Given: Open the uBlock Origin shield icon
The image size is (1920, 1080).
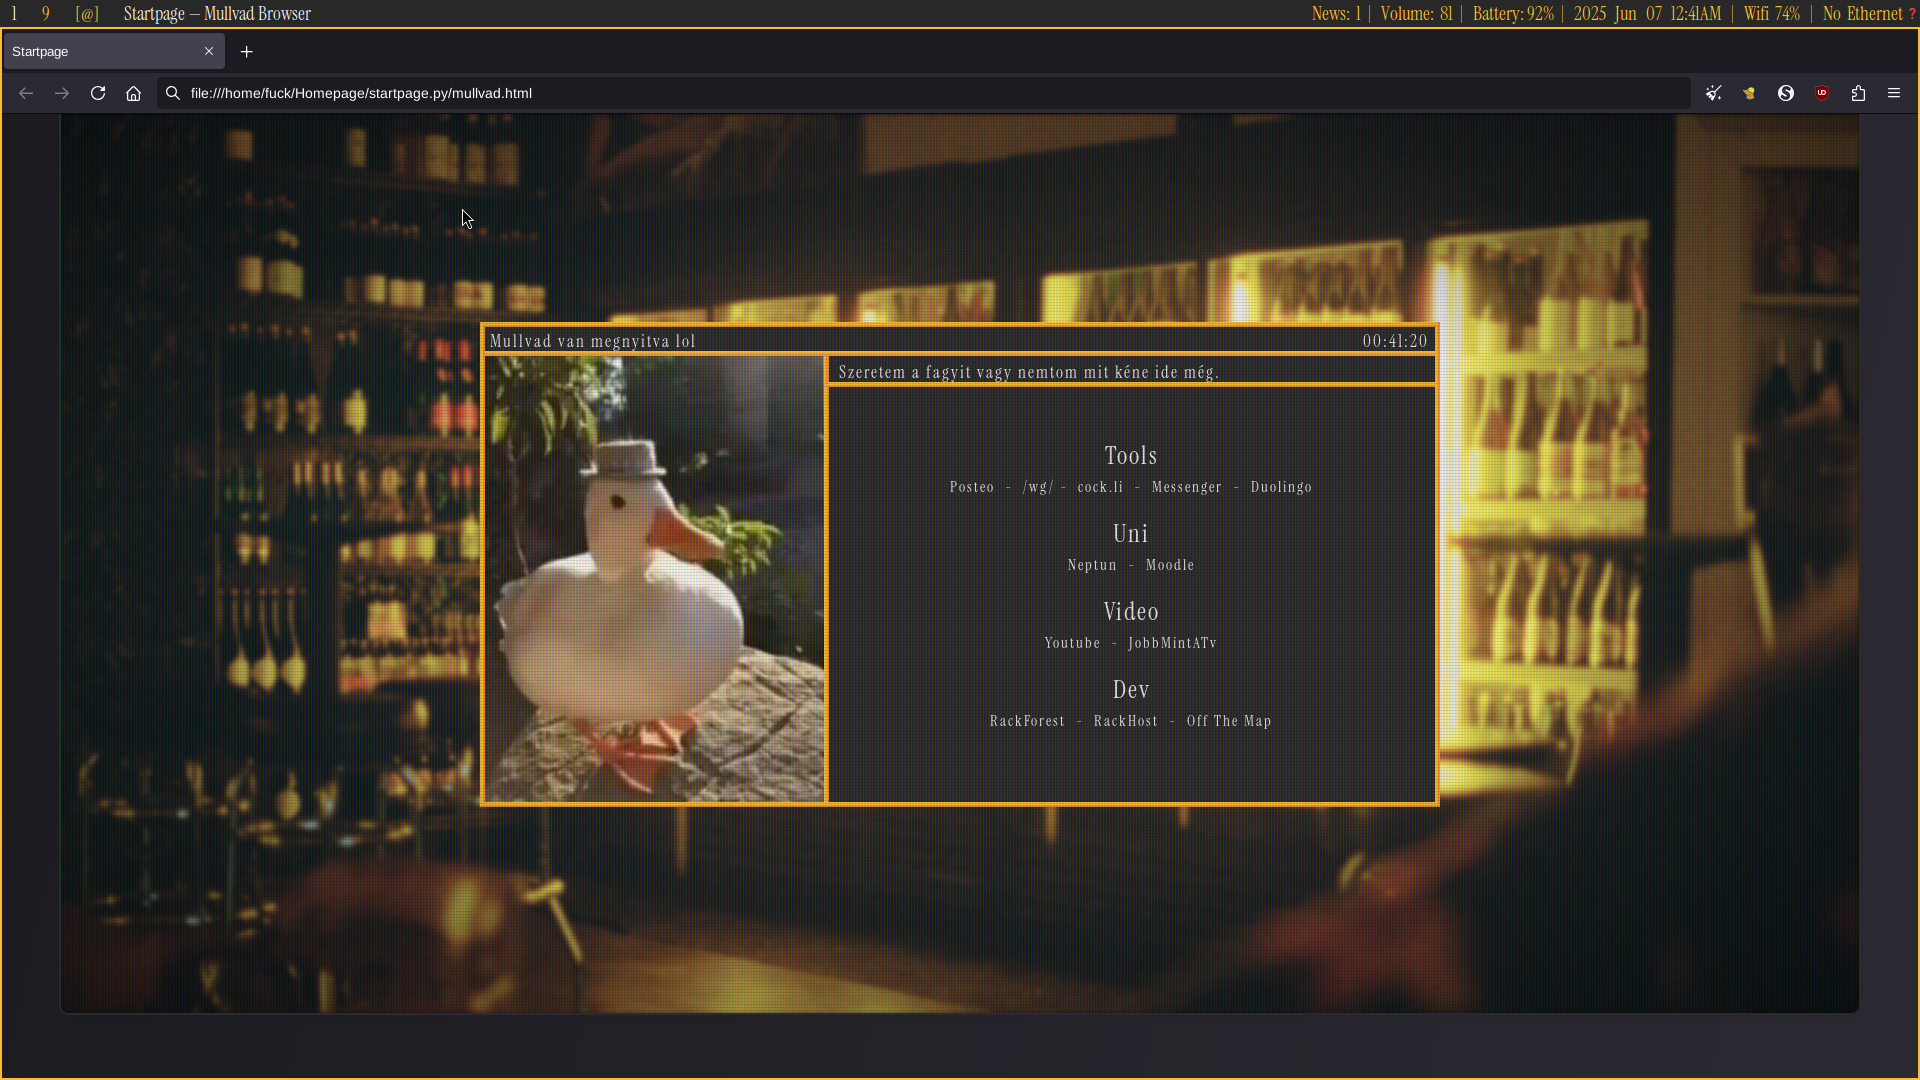Looking at the screenshot, I should point(1822,93).
